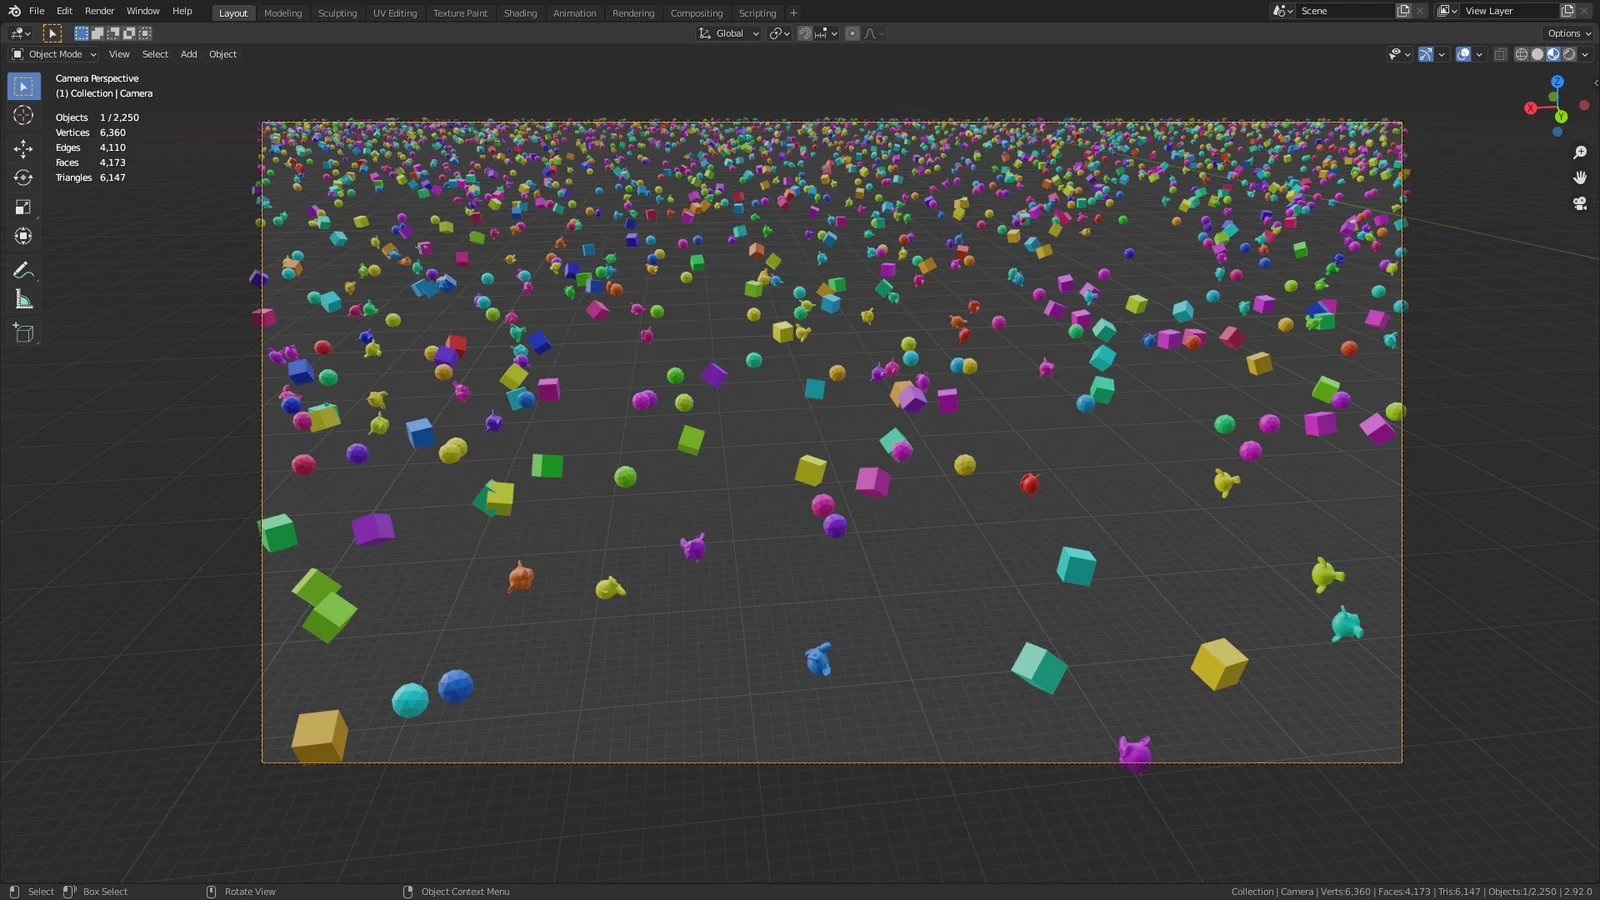Click the camera view icon in the sidebar
Image resolution: width=1600 pixels, height=900 pixels.
coord(1580,203)
